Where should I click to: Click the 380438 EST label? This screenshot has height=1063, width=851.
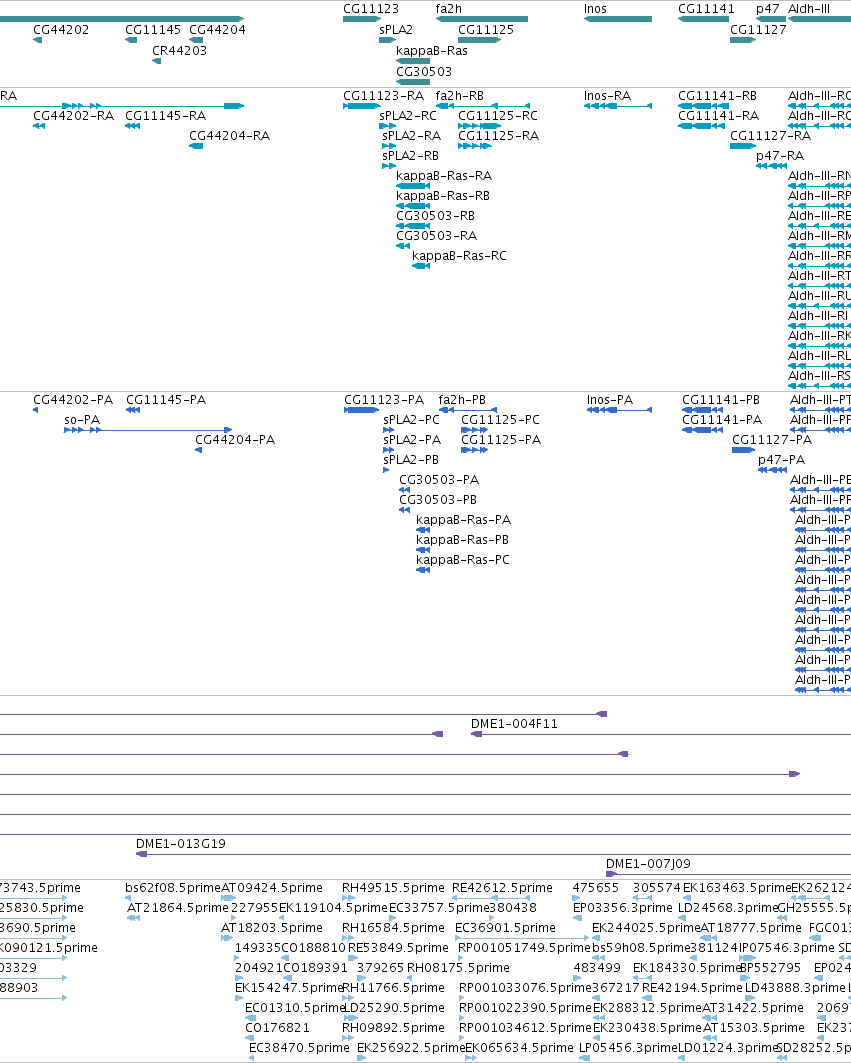513,908
